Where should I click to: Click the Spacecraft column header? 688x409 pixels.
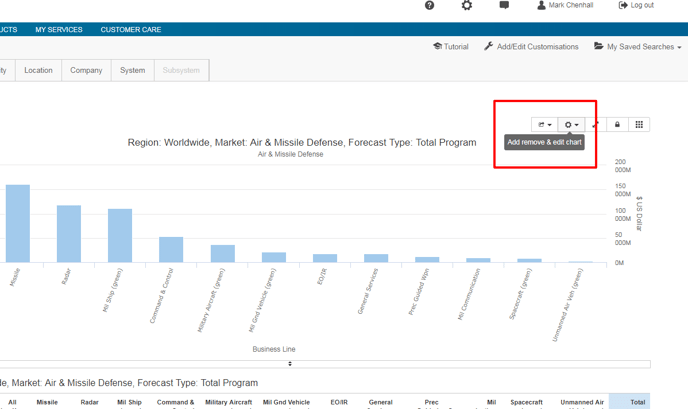pos(527,402)
